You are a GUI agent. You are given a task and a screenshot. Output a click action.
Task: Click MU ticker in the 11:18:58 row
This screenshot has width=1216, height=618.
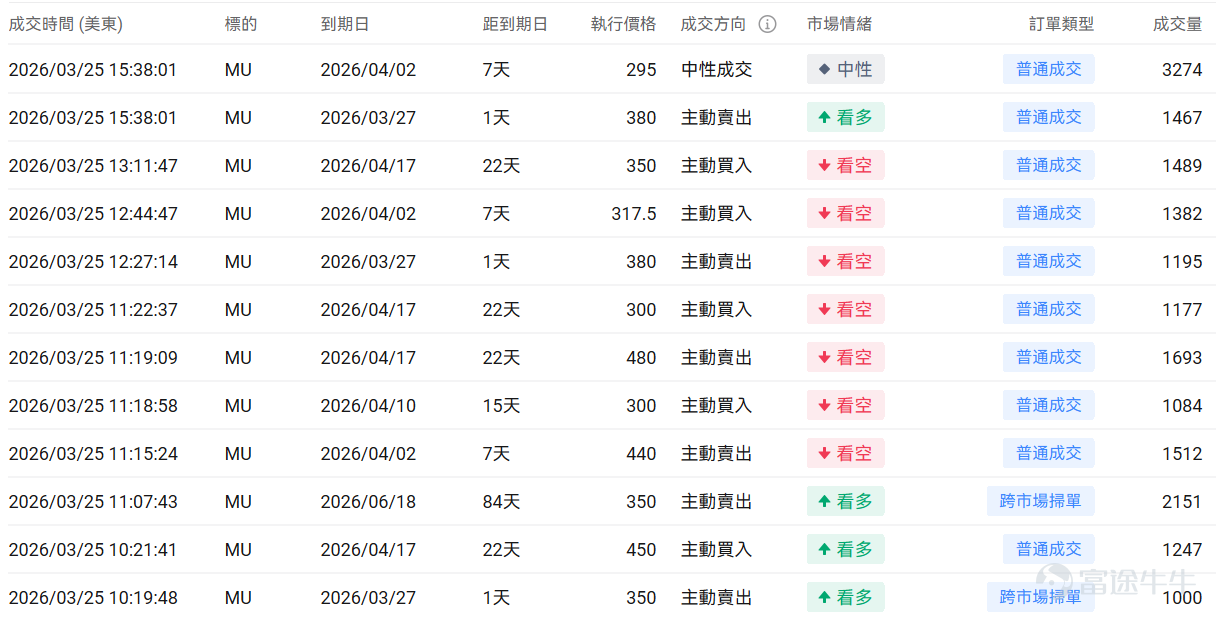pyautogui.click(x=238, y=406)
